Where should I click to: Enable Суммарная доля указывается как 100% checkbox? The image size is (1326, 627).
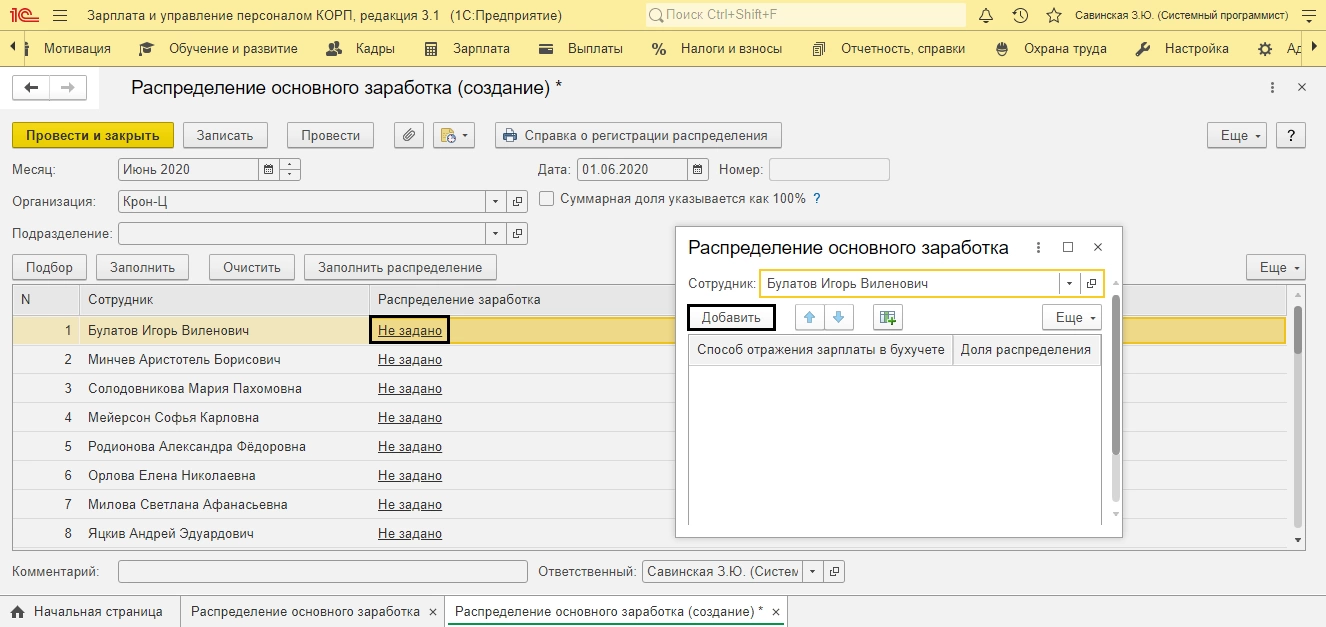pos(546,198)
